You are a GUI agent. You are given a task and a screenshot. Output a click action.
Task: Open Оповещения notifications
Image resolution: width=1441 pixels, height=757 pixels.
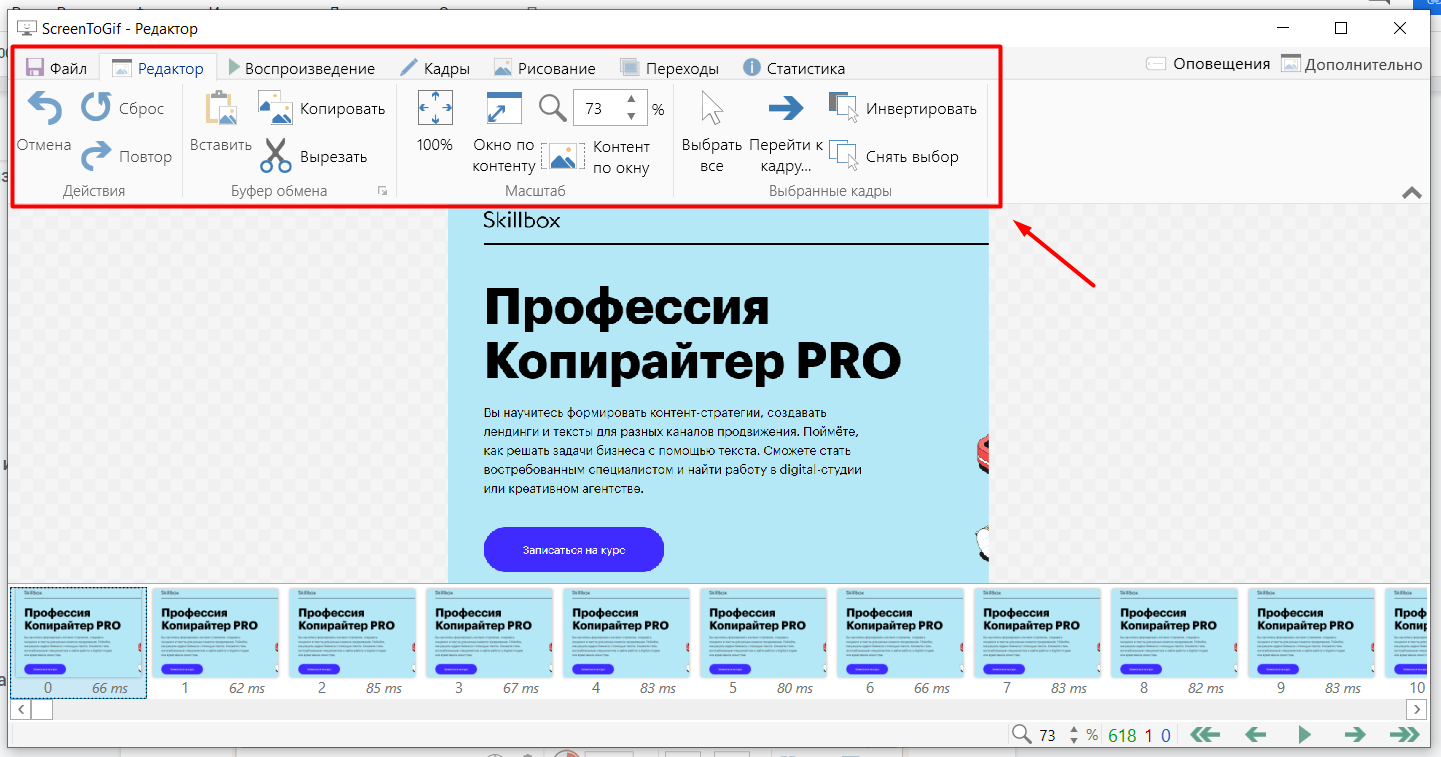(x=1208, y=64)
